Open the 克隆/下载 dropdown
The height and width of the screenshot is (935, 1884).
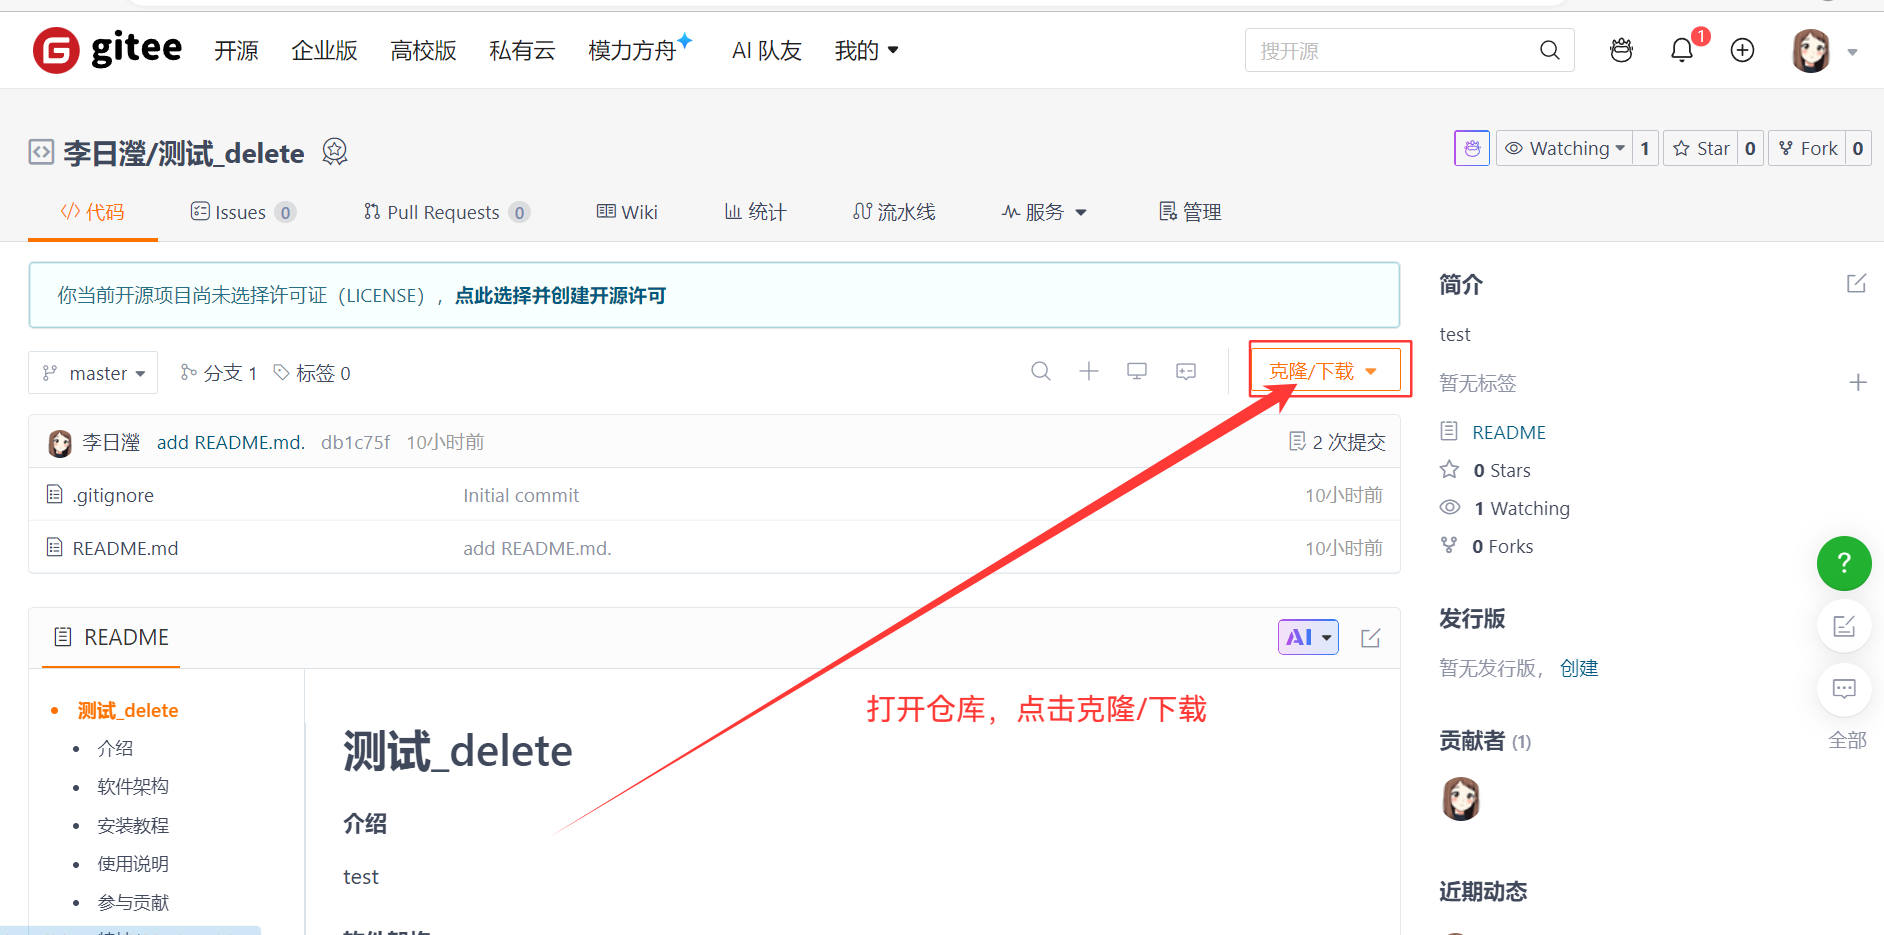tap(1324, 371)
